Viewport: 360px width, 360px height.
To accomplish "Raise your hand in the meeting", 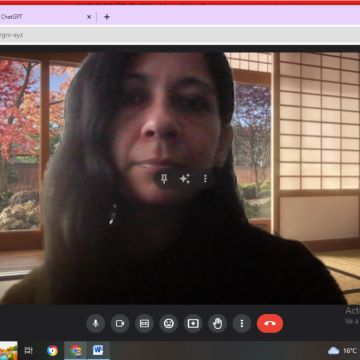I will 218,323.
